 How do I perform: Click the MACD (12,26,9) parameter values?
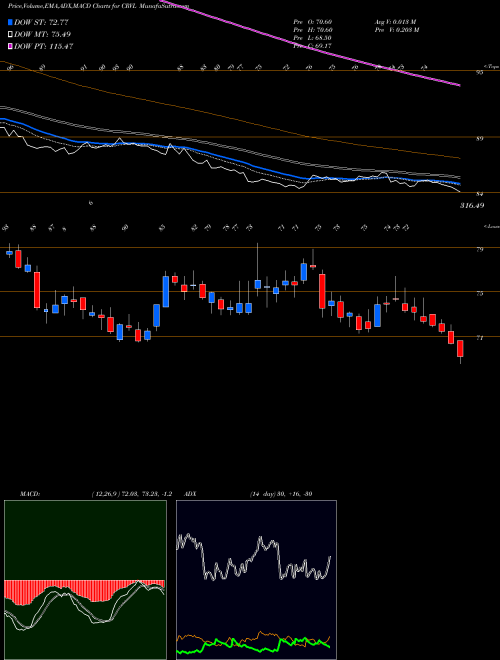(x=131, y=494)
